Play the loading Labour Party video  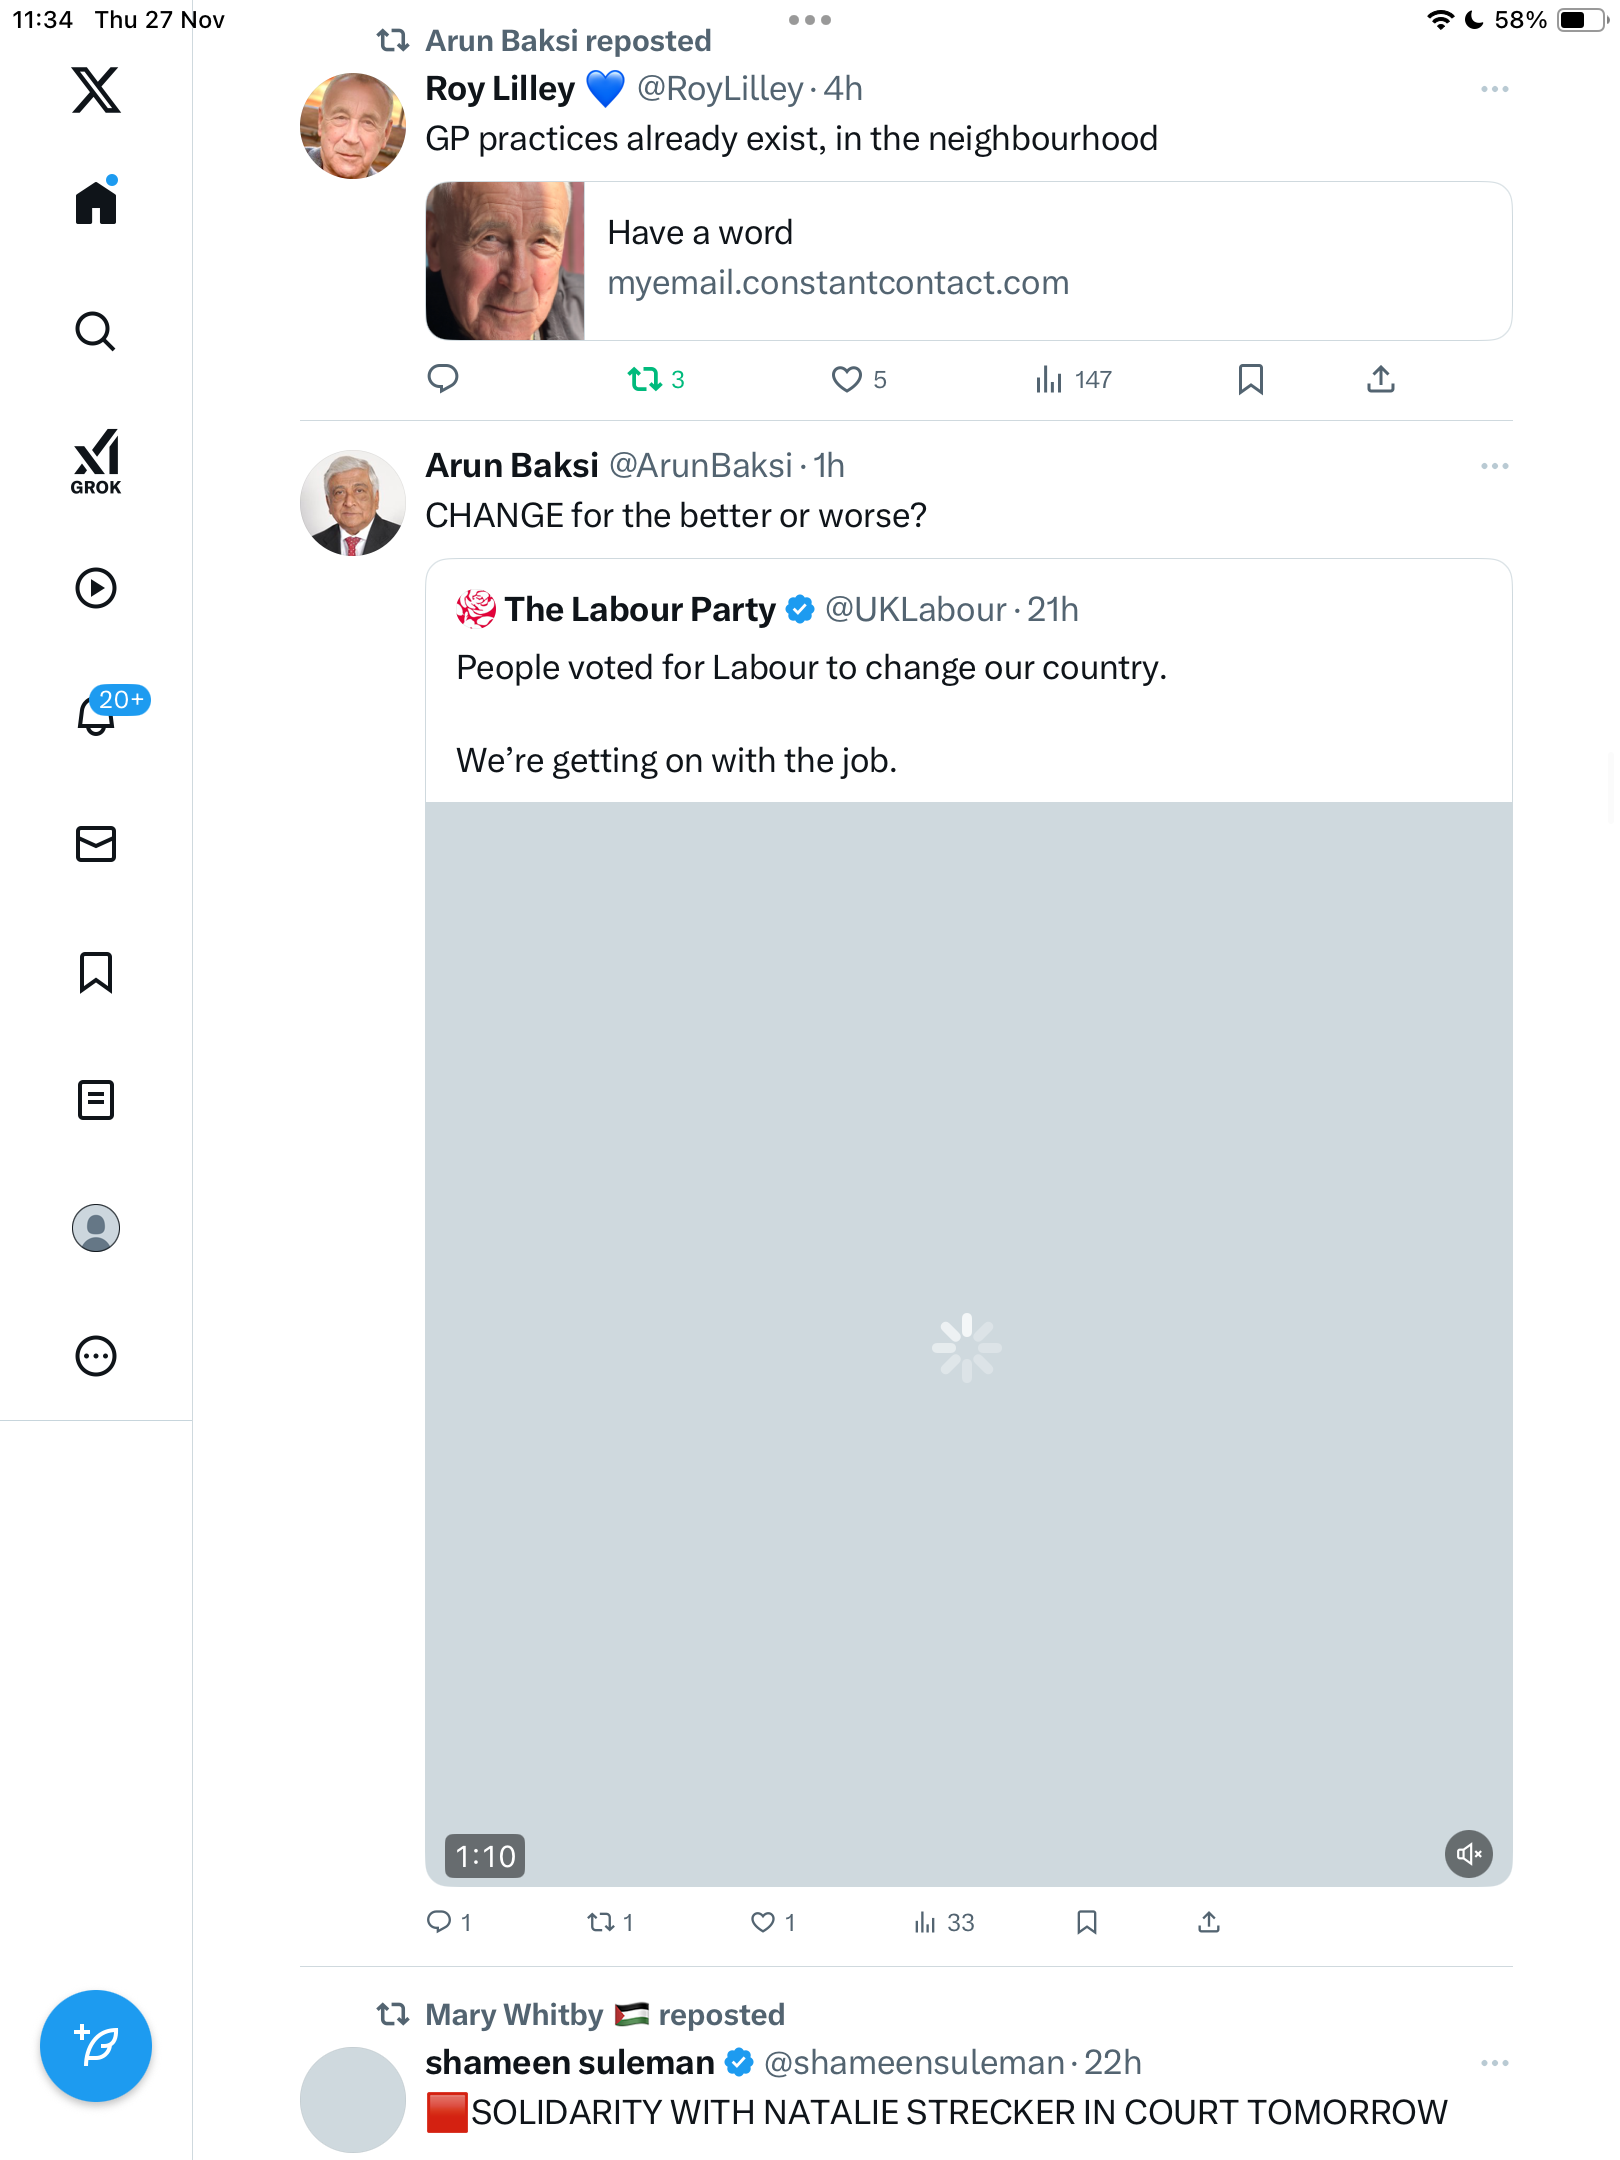click(967, 1346)
